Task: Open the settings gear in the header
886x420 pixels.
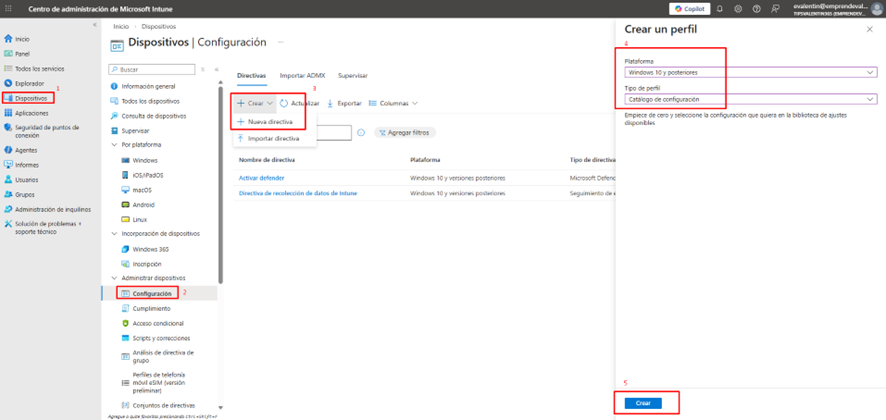Action: point(738,9)
